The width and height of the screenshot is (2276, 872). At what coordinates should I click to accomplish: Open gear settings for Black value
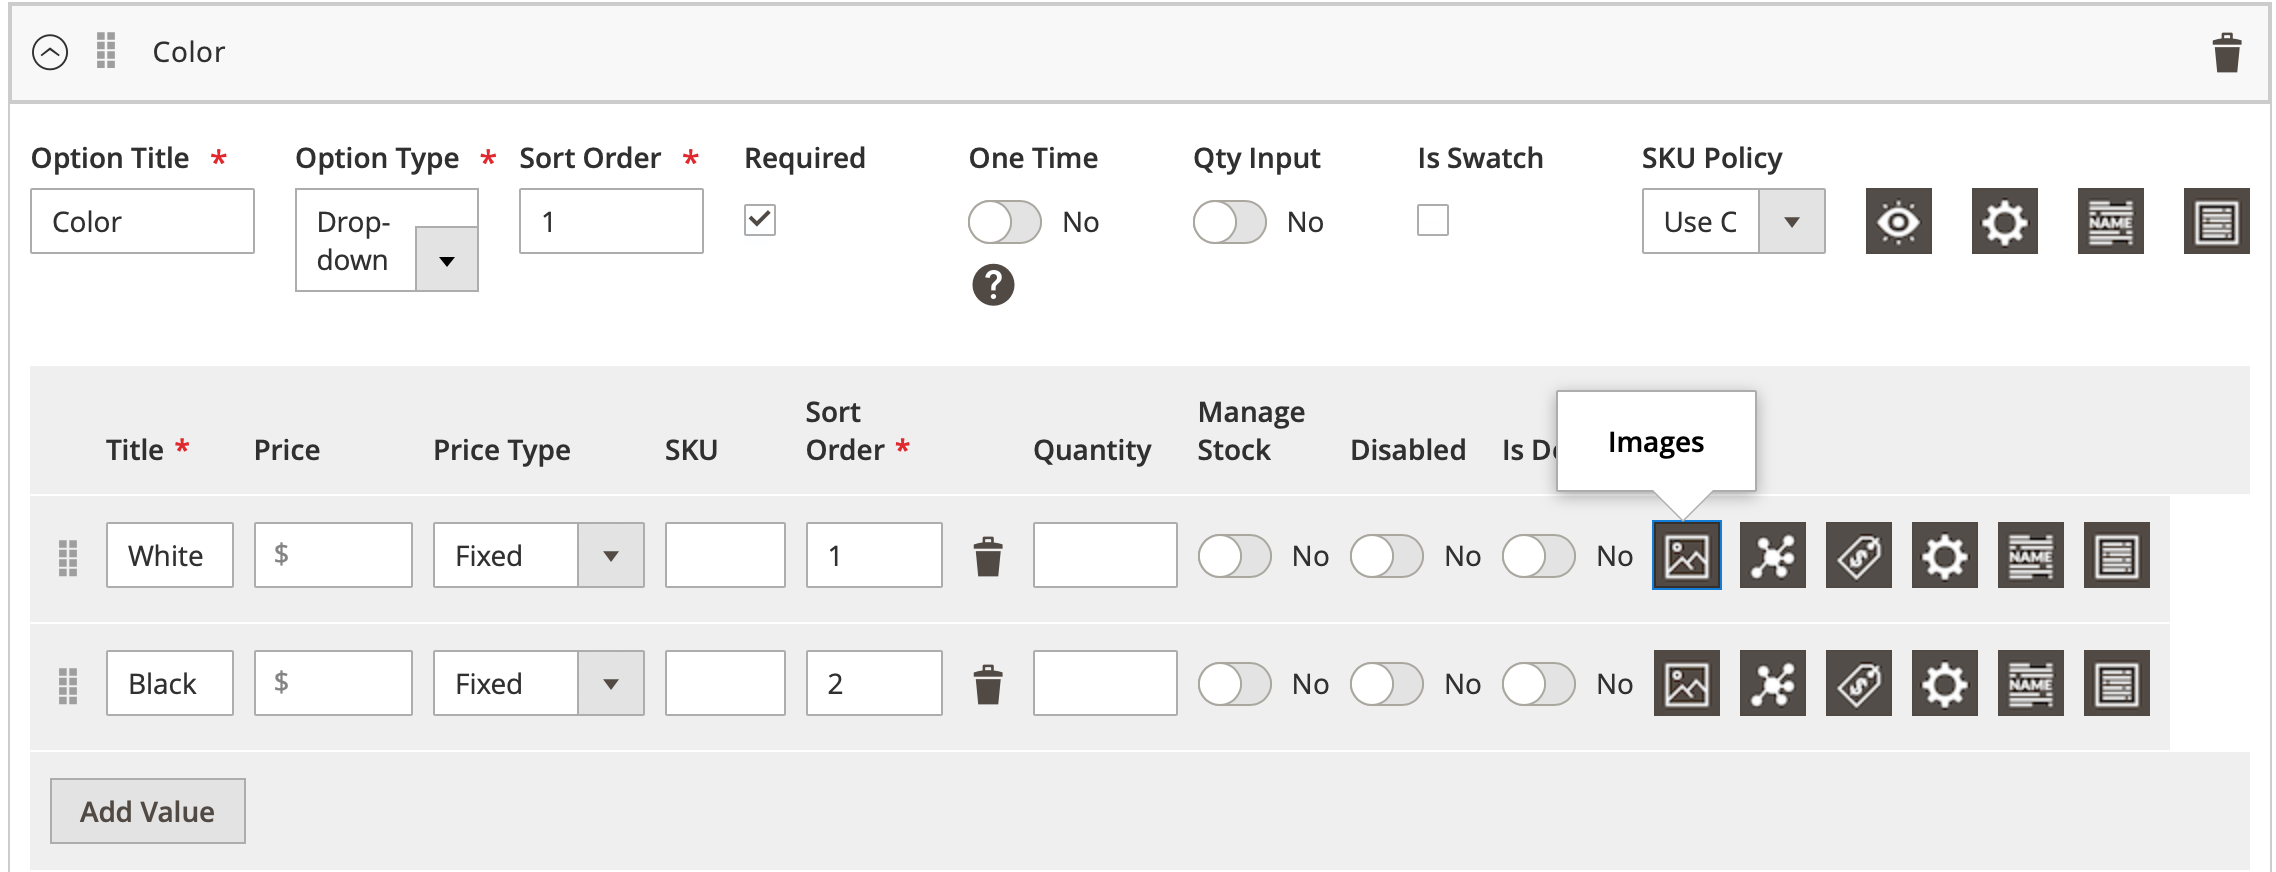click(x=1945, y=683)
